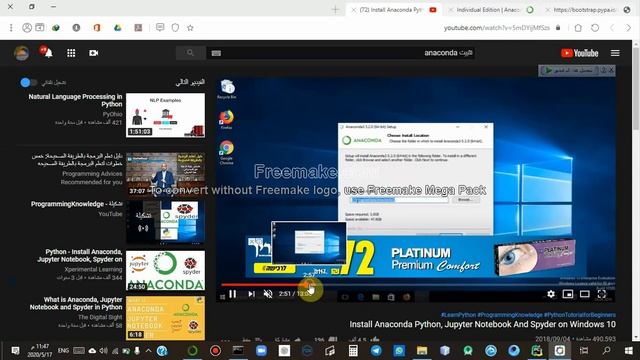Open Telegram from the taskbar

(376, 351)
